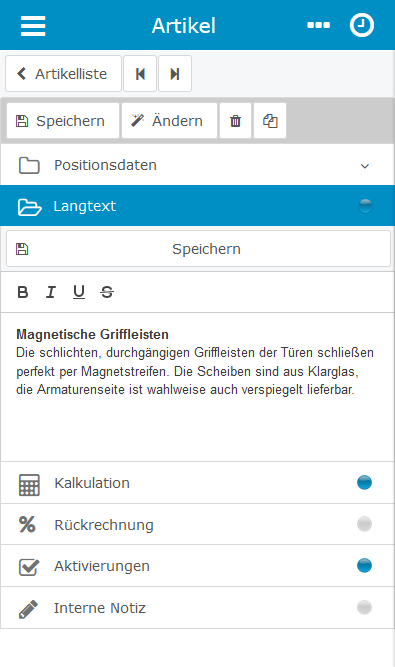Click the clock history icon
The width and height of the screenshot is (395, 667).
point(362,25)
